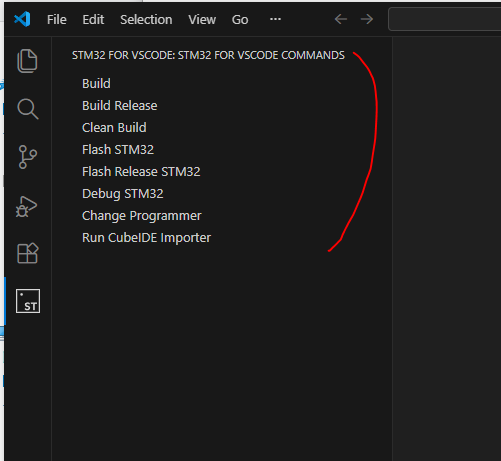Screen dimensions: 501x461
Task: Open the File menu
Action: point(57,20)
